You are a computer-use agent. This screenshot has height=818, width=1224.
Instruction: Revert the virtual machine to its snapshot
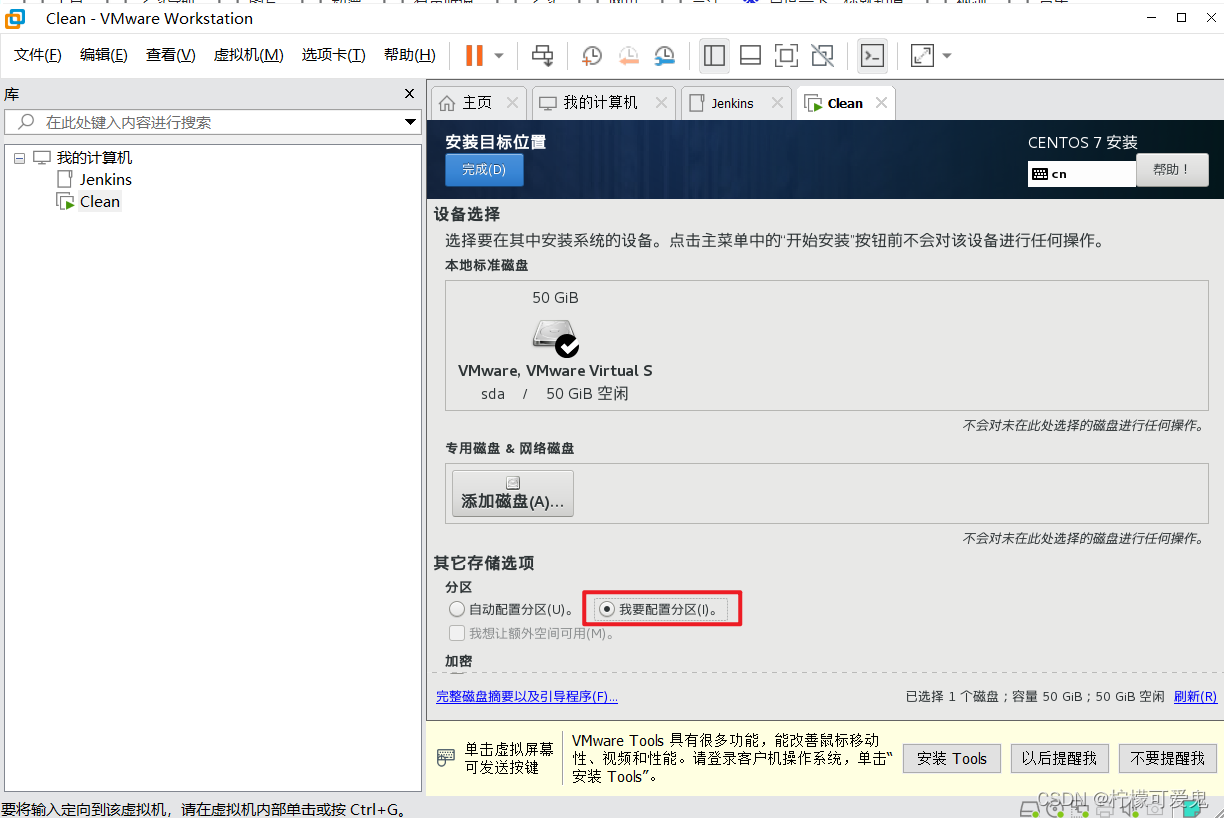pyautogui.click(x=629, y=56)
